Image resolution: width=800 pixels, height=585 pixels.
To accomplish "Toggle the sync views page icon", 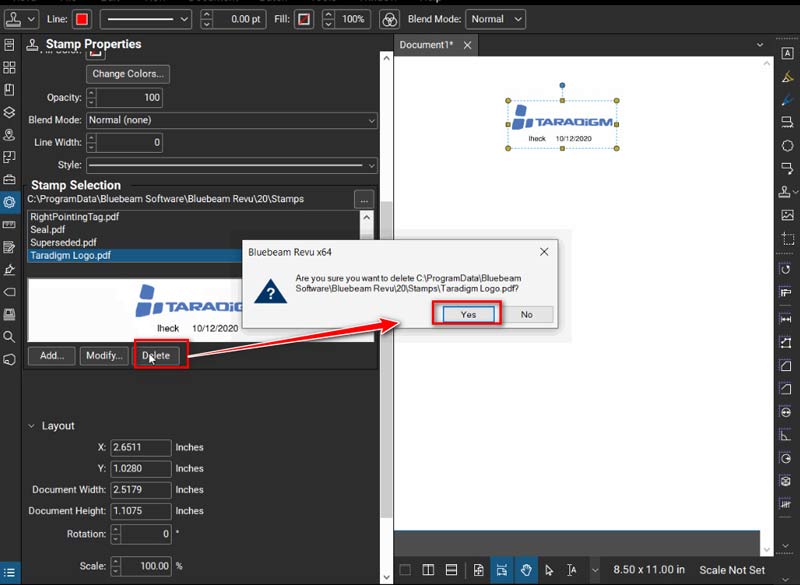I will pyautogui.click(x=479, y=570).
